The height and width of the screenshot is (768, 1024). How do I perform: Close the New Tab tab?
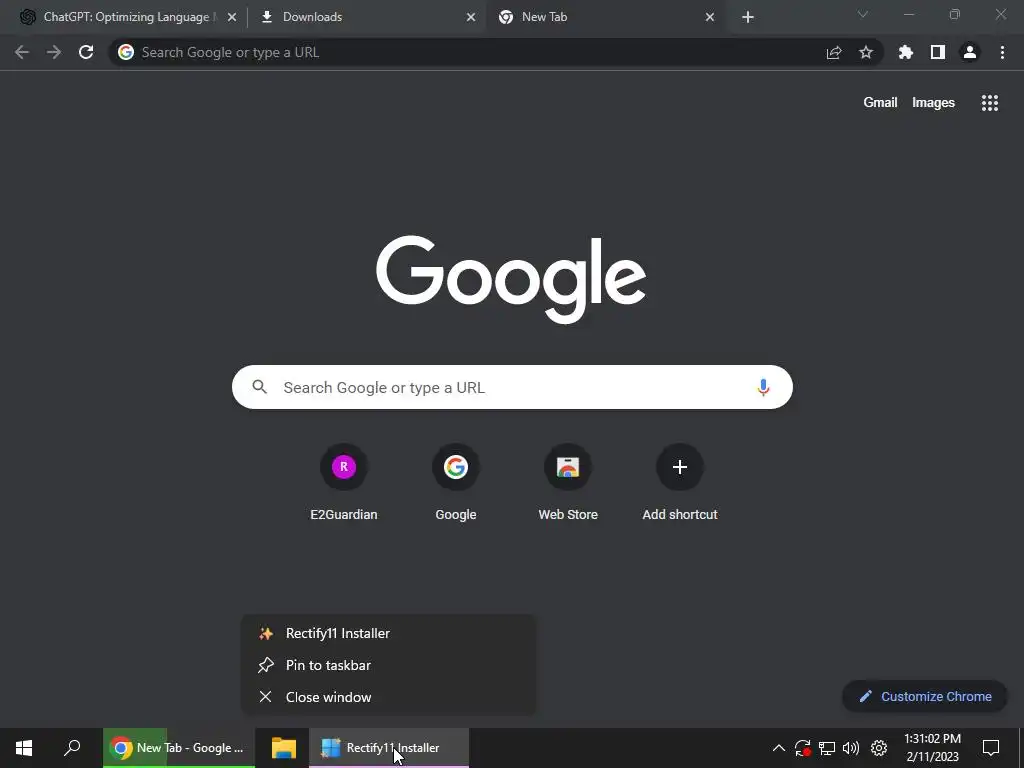click(x=710, y=17)
